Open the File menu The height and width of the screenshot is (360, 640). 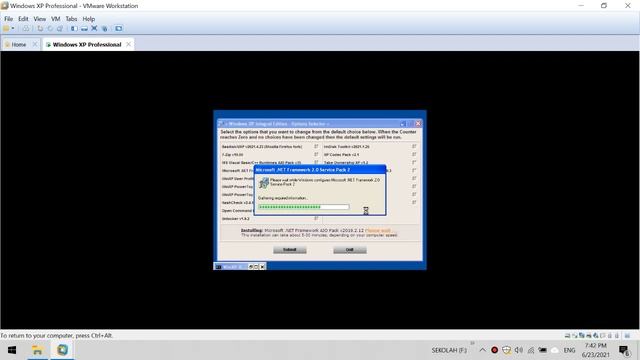click(x=8, y=19)
